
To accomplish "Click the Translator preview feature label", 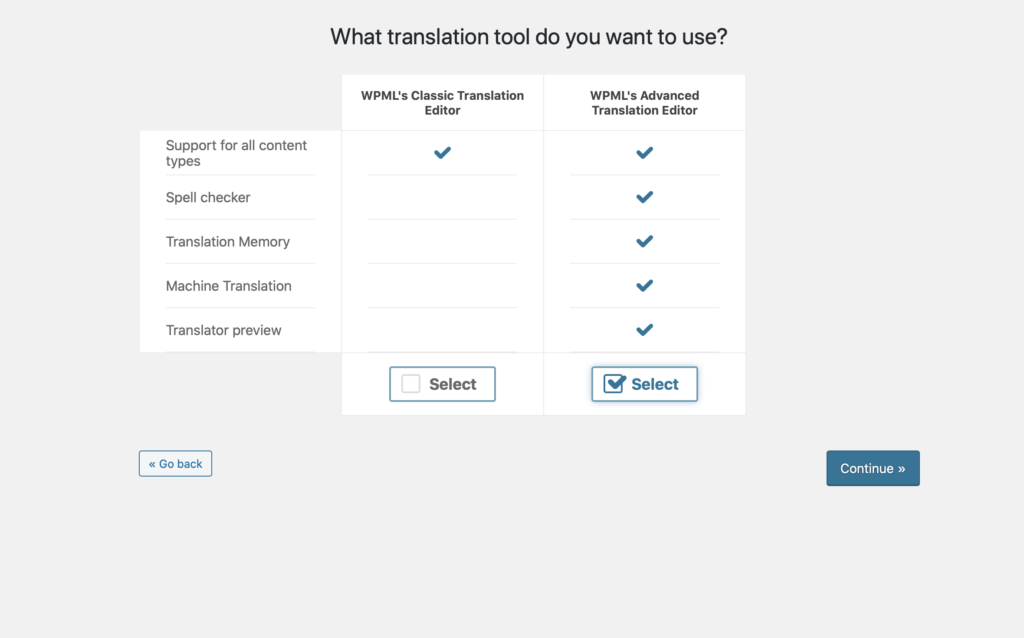I will point(223,330).
